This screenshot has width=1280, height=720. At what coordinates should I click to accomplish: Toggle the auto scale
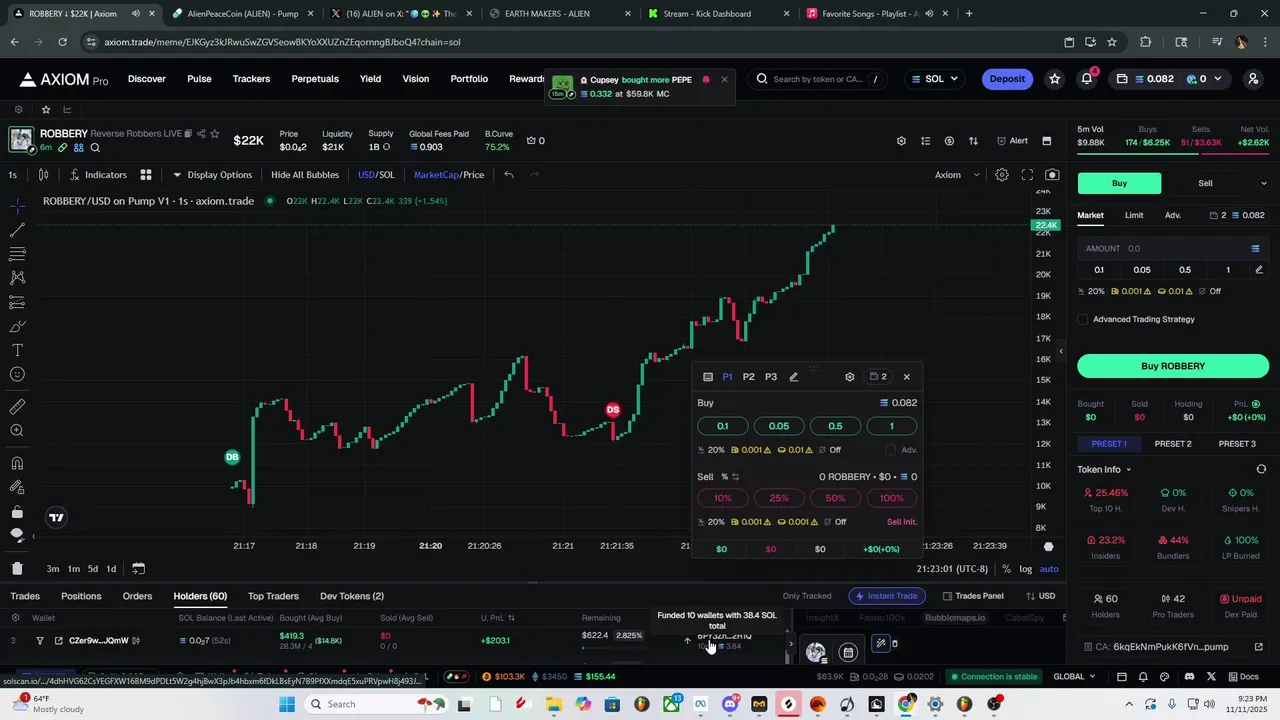[x=1049, y=569]
